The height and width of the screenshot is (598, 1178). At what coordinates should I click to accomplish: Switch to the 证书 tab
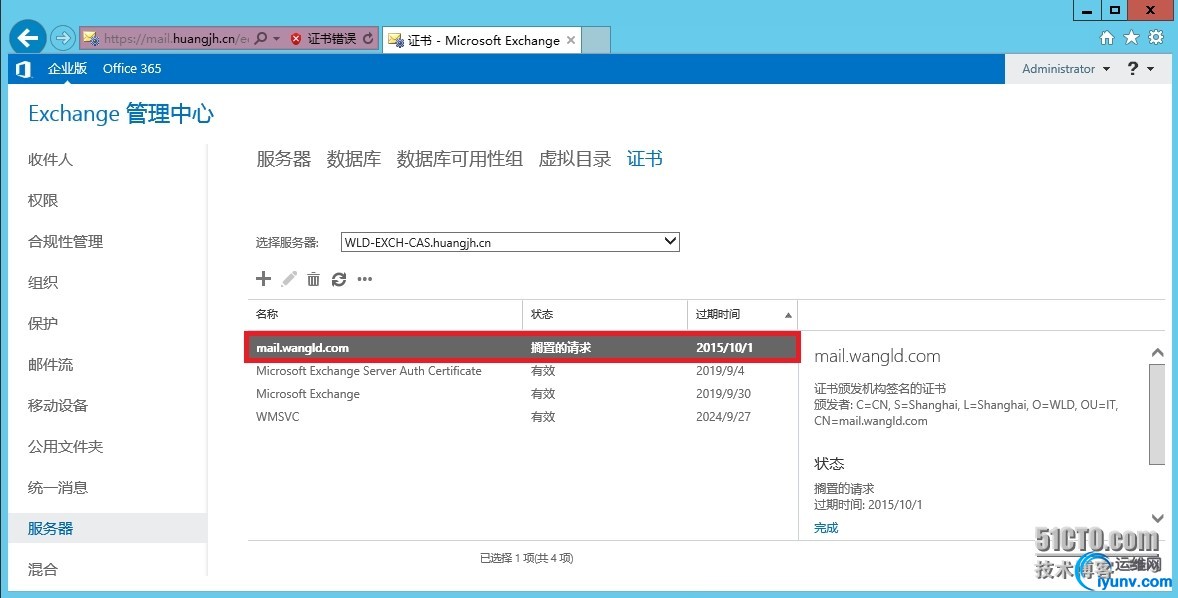[x=645, y=159]
